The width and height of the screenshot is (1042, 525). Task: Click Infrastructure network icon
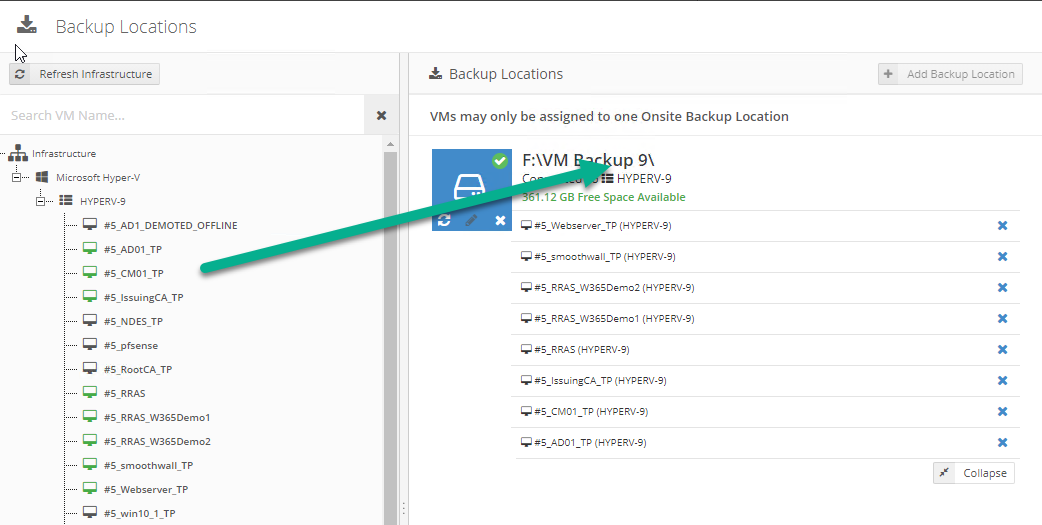(18, 153)
